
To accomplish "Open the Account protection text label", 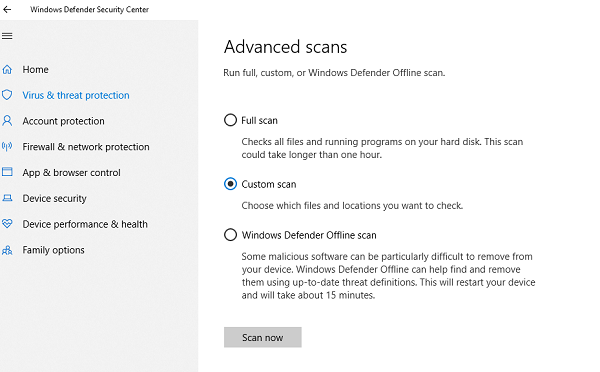I will [x=63, y=121].
